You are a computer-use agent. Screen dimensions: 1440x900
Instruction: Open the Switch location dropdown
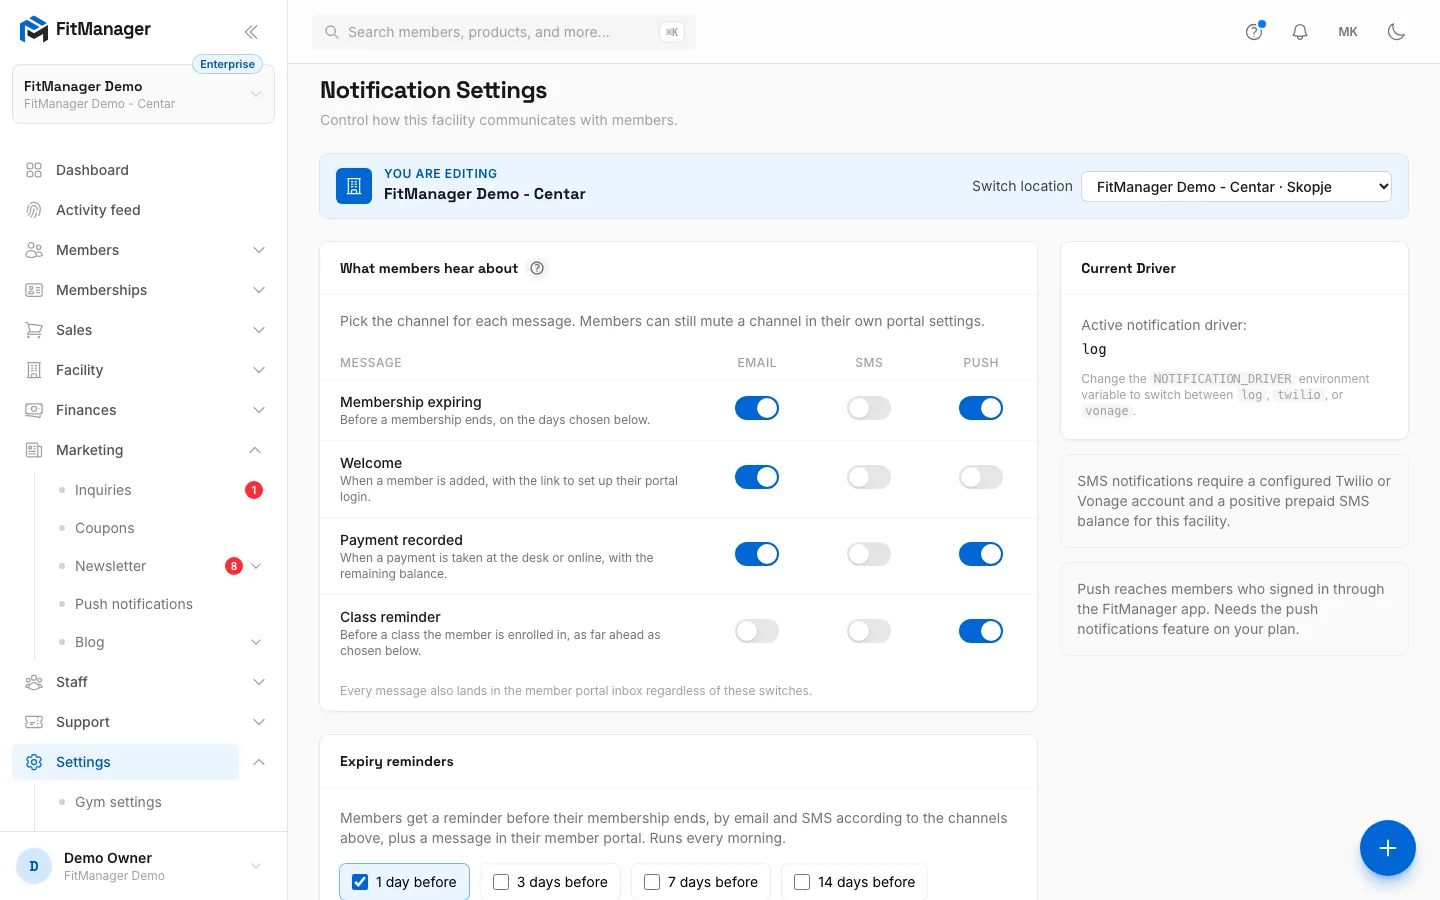pyautogui.click(x=1236, y=187)
